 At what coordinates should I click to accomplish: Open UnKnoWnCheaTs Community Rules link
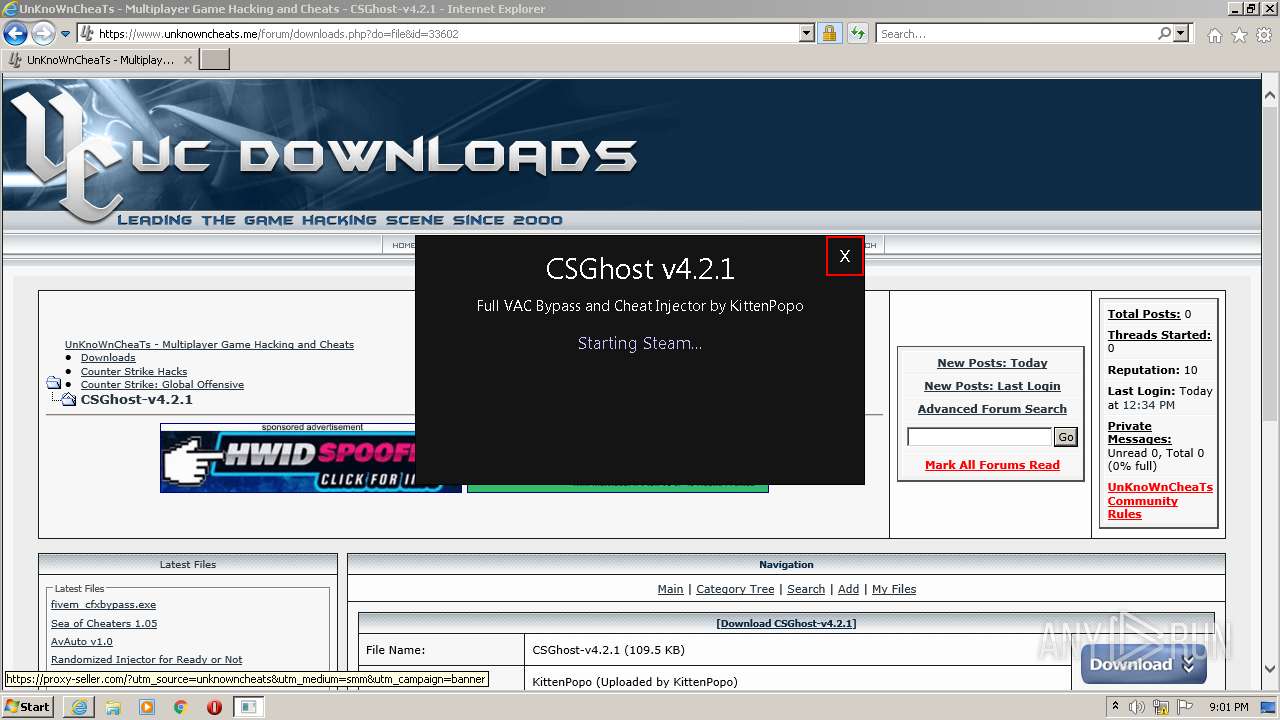(x=1160, y=501)
